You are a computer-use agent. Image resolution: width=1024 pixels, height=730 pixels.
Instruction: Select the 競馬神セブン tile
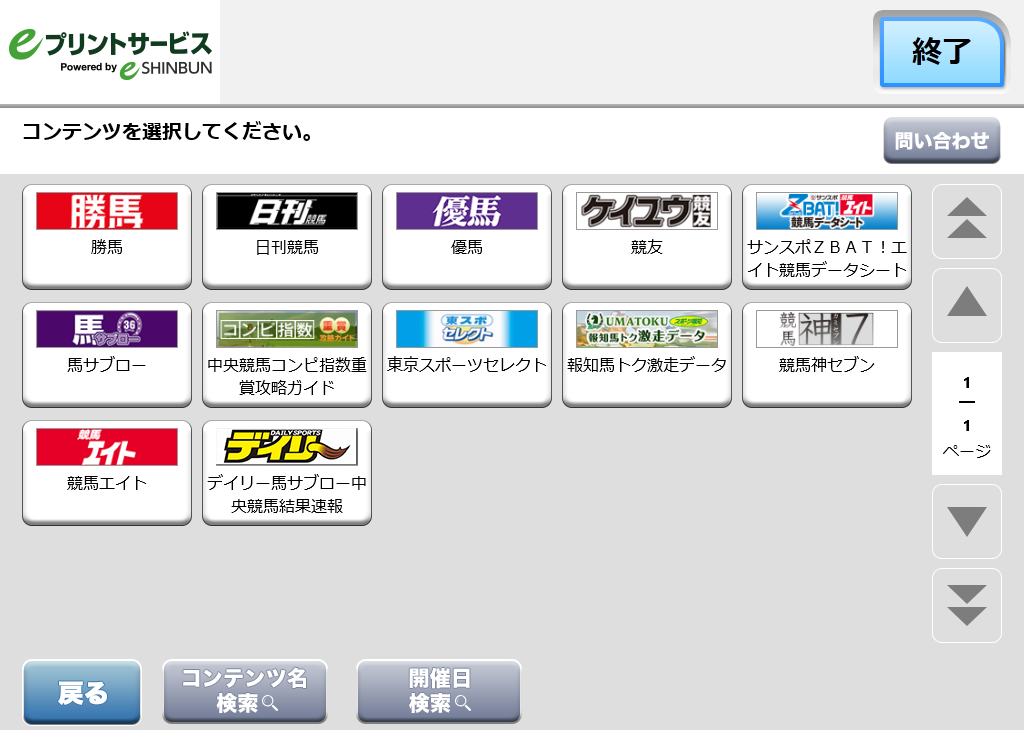click(827, 355)
